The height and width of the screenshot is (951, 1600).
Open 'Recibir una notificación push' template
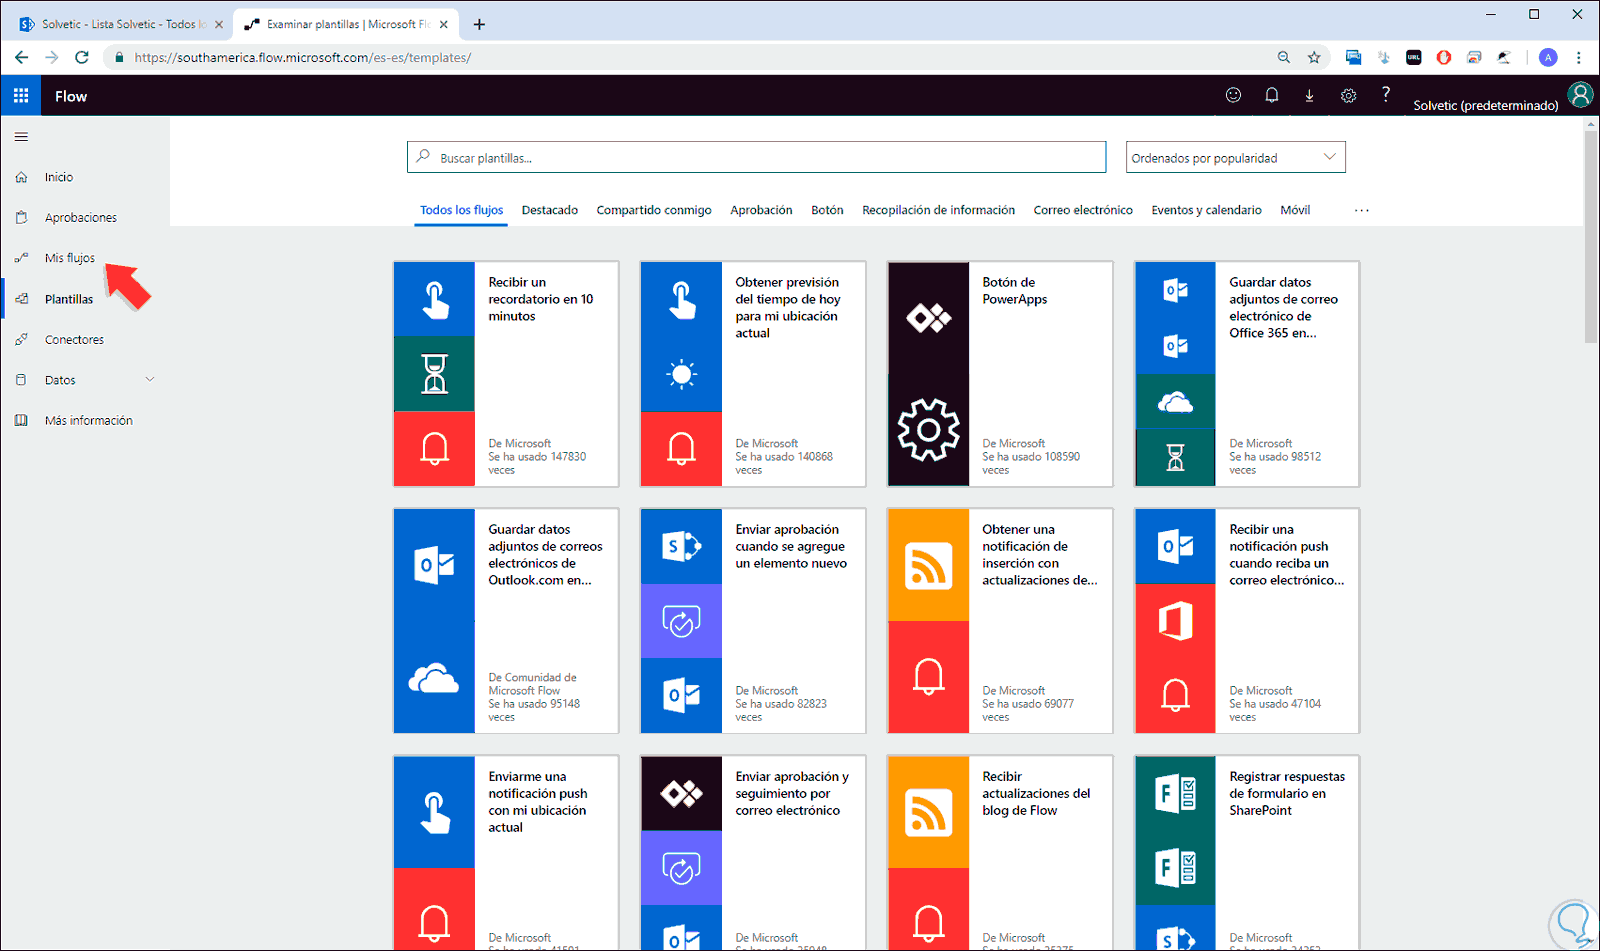1247,621
